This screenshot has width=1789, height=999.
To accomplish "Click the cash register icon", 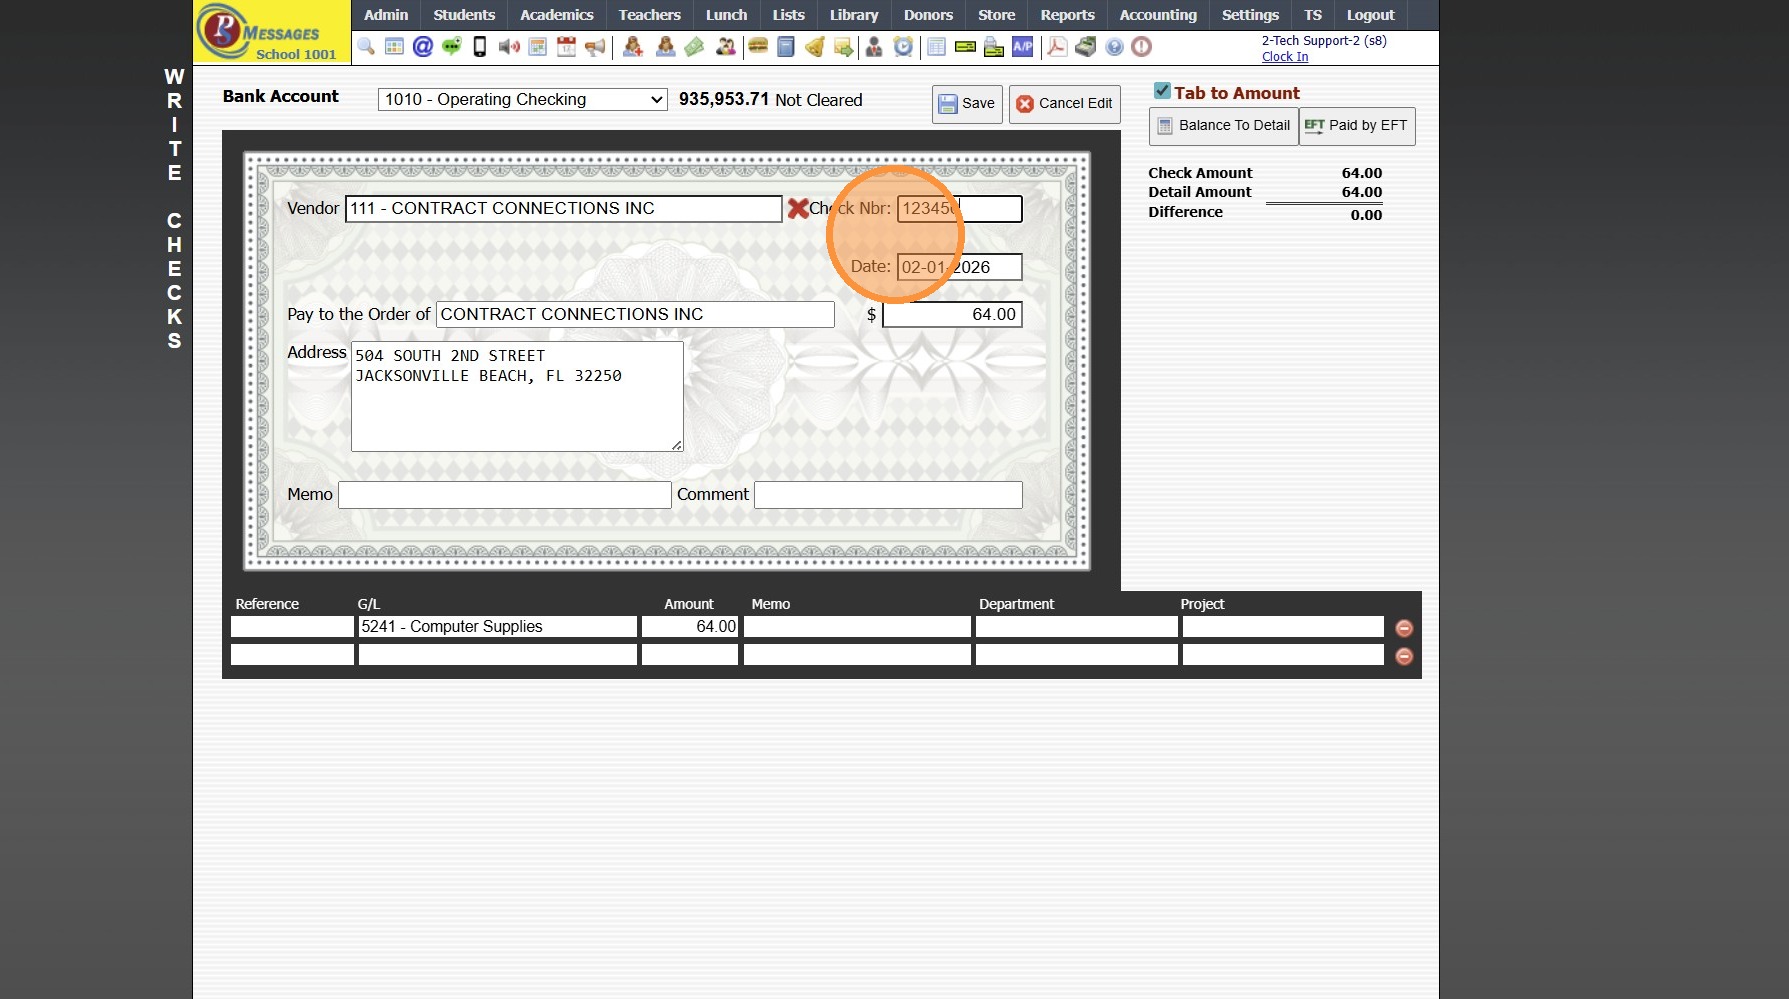I will (x=1085, y=46).
